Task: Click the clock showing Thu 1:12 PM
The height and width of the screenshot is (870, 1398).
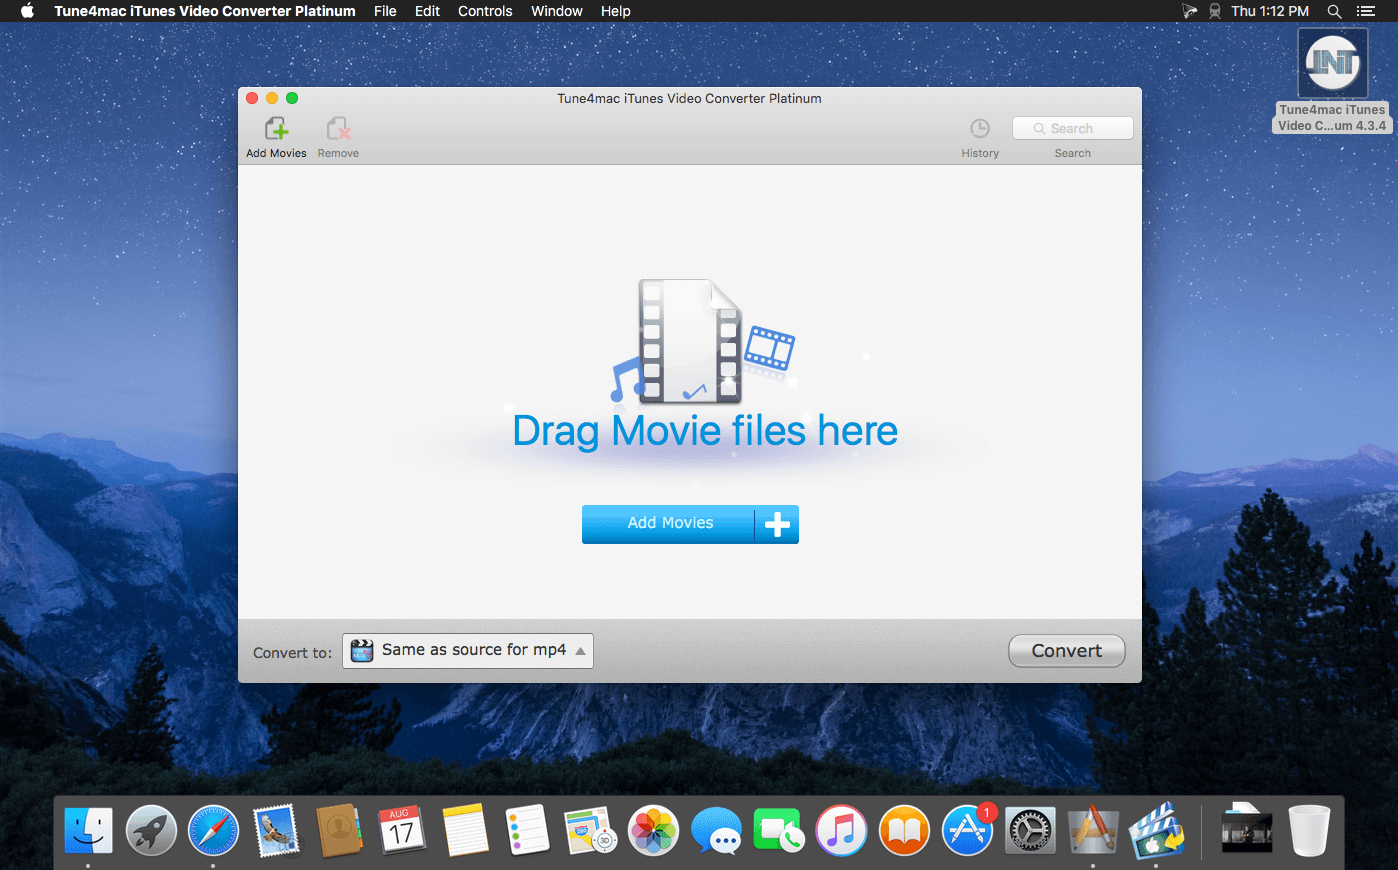Action: pyautogui.click(x=1270, y=11)
